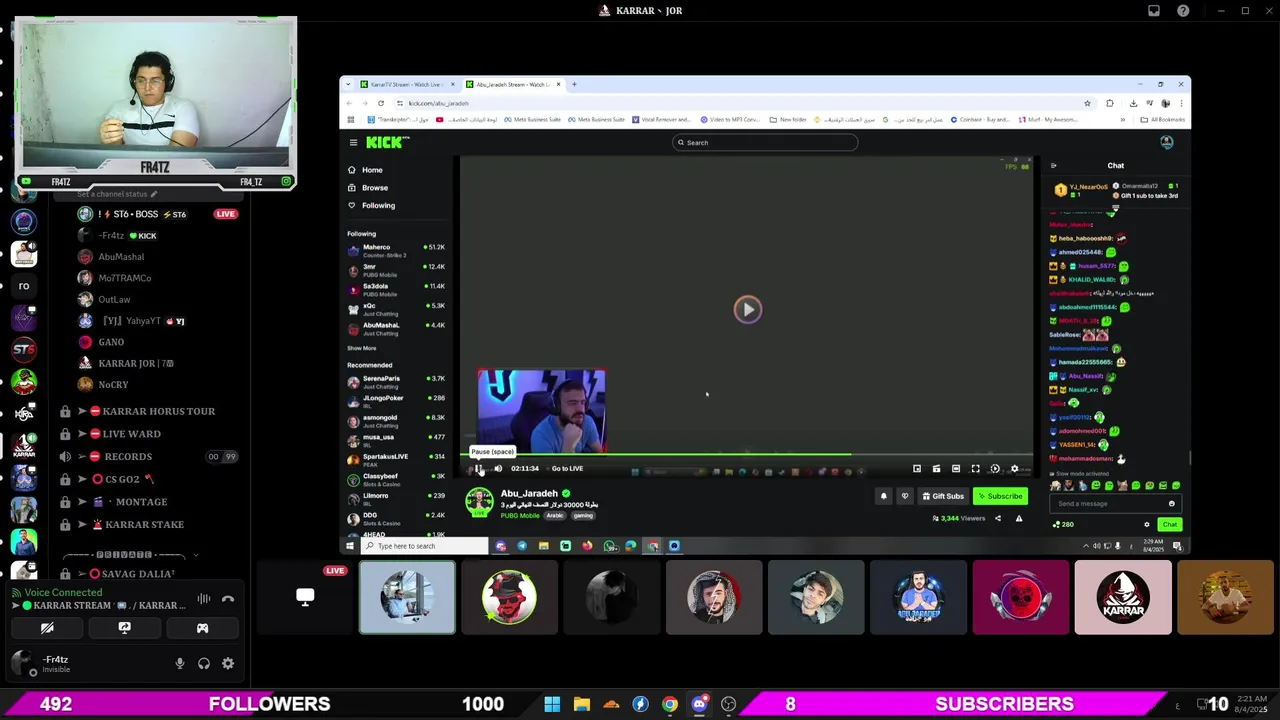The image size is (1280, 720).
Task: Open Discord user settings gear
Action: coord(228,663)
